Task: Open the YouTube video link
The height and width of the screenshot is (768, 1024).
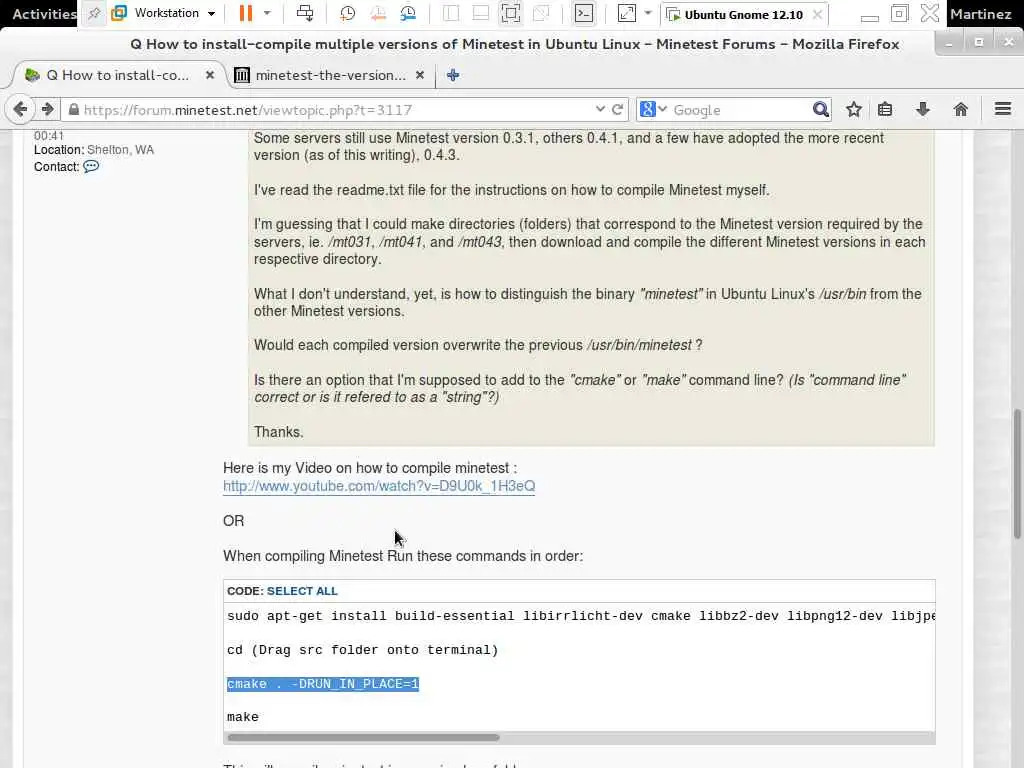Action: pos(379,486)
